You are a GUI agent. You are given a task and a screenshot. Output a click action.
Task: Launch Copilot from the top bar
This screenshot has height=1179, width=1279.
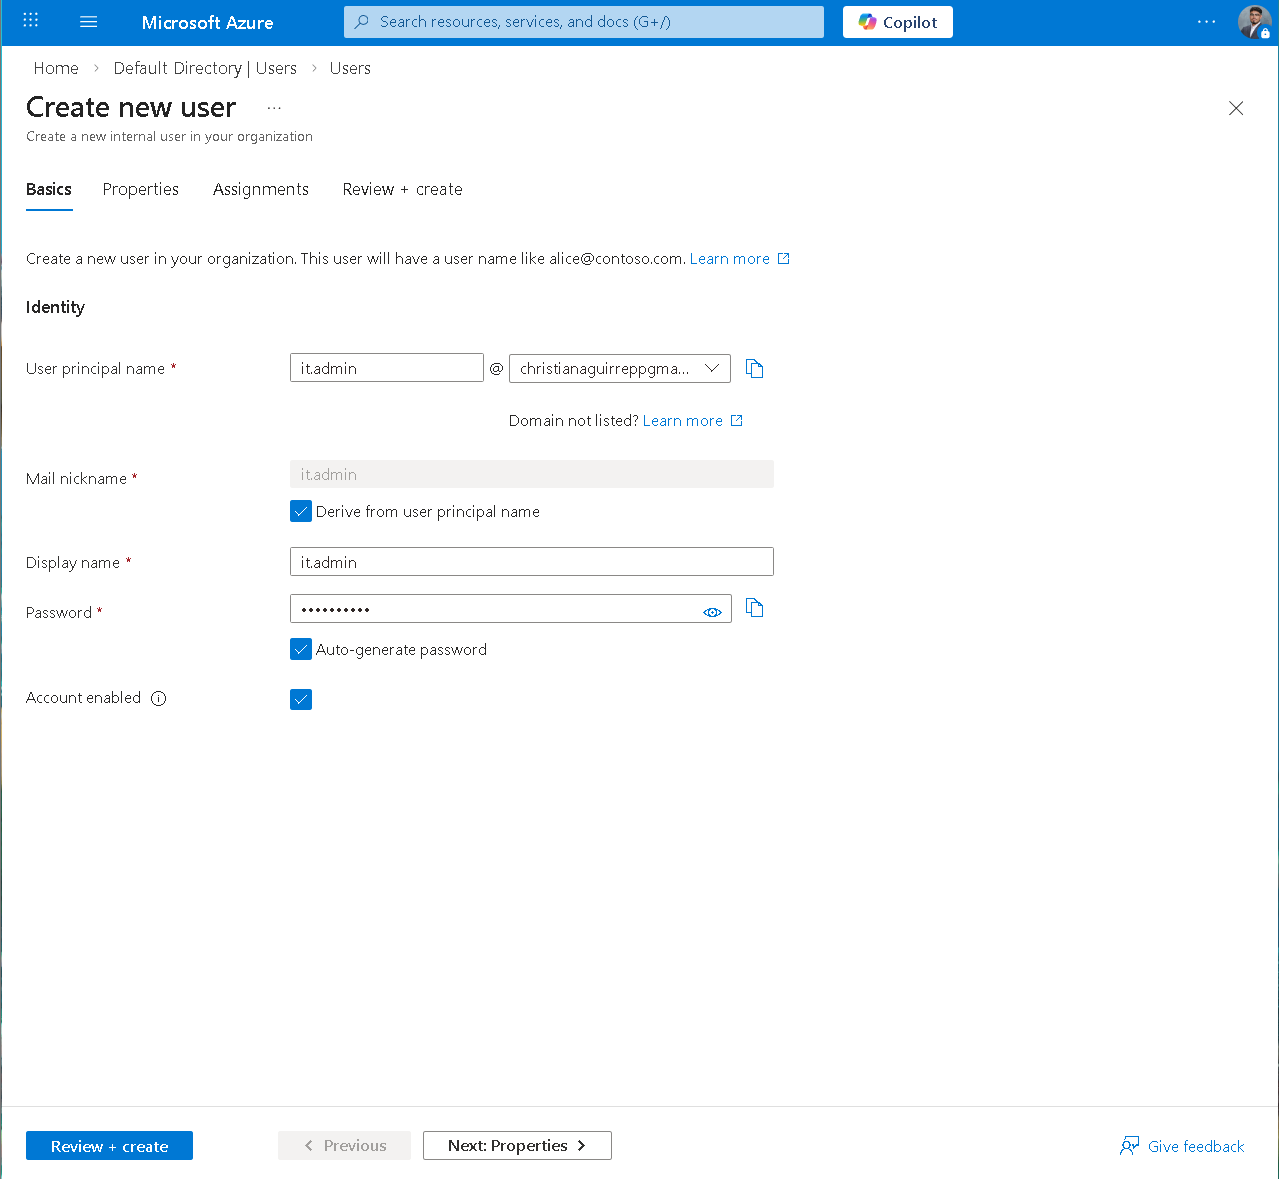tap(897, 21)
